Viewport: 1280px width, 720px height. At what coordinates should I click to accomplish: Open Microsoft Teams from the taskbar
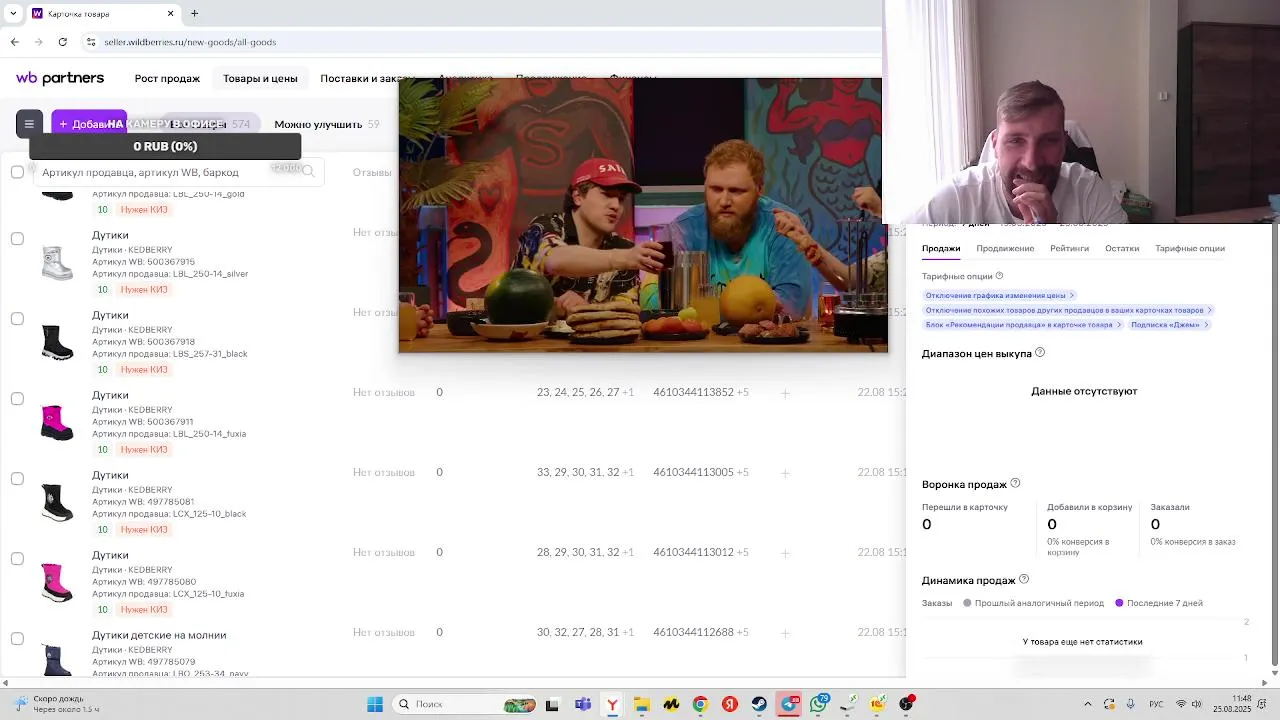click(x=583, y=704)
